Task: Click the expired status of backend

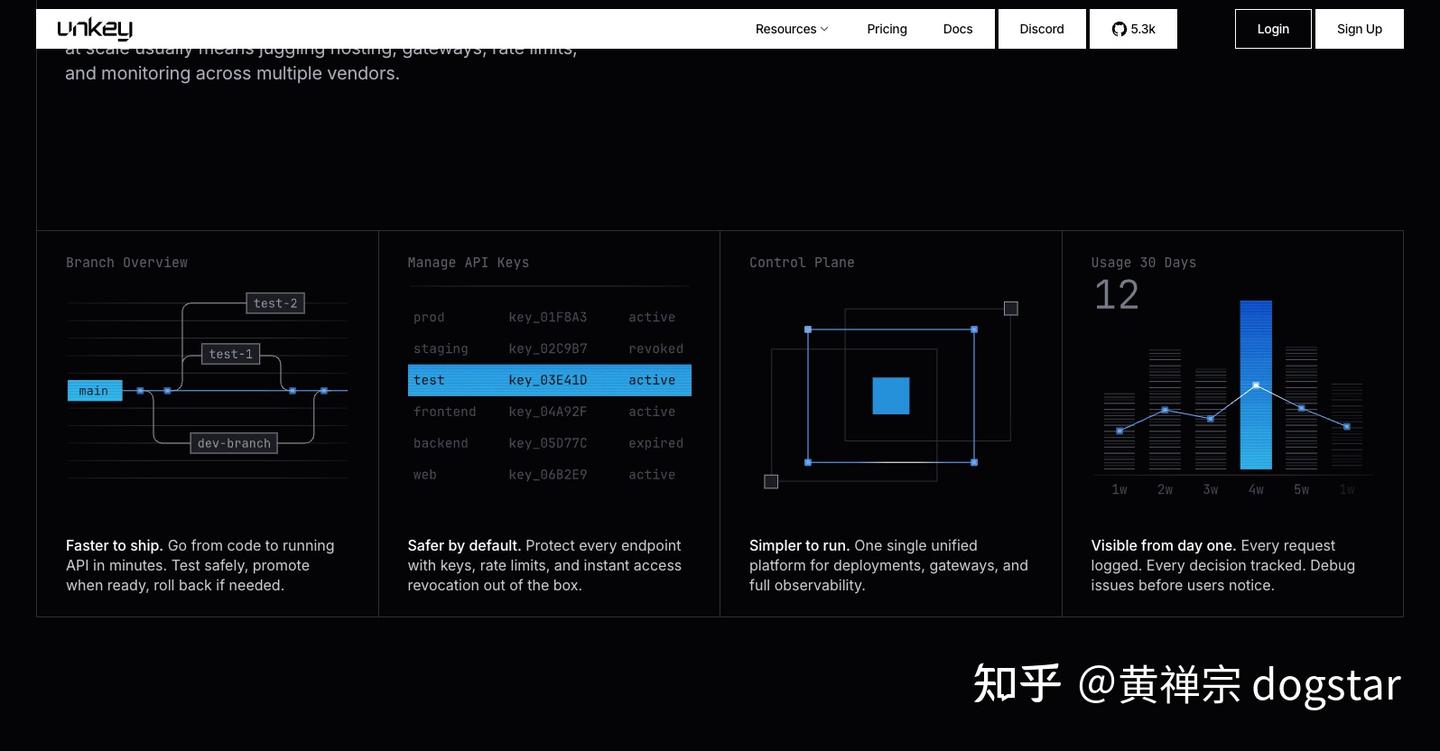Action: click(656, 443)
